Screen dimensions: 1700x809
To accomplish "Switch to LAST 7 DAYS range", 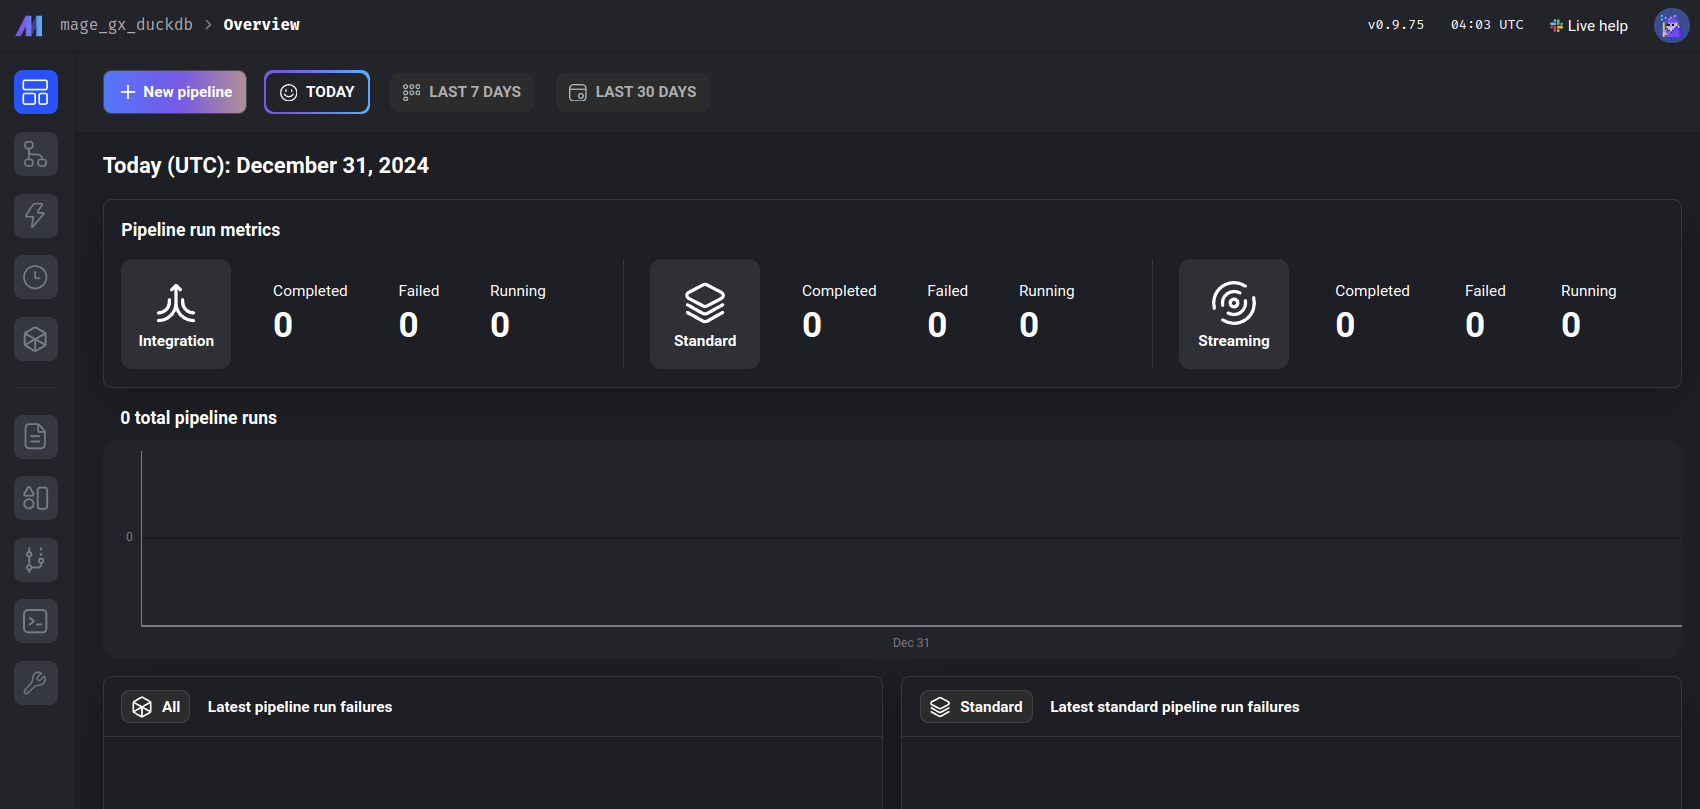I will click(462, 92).
